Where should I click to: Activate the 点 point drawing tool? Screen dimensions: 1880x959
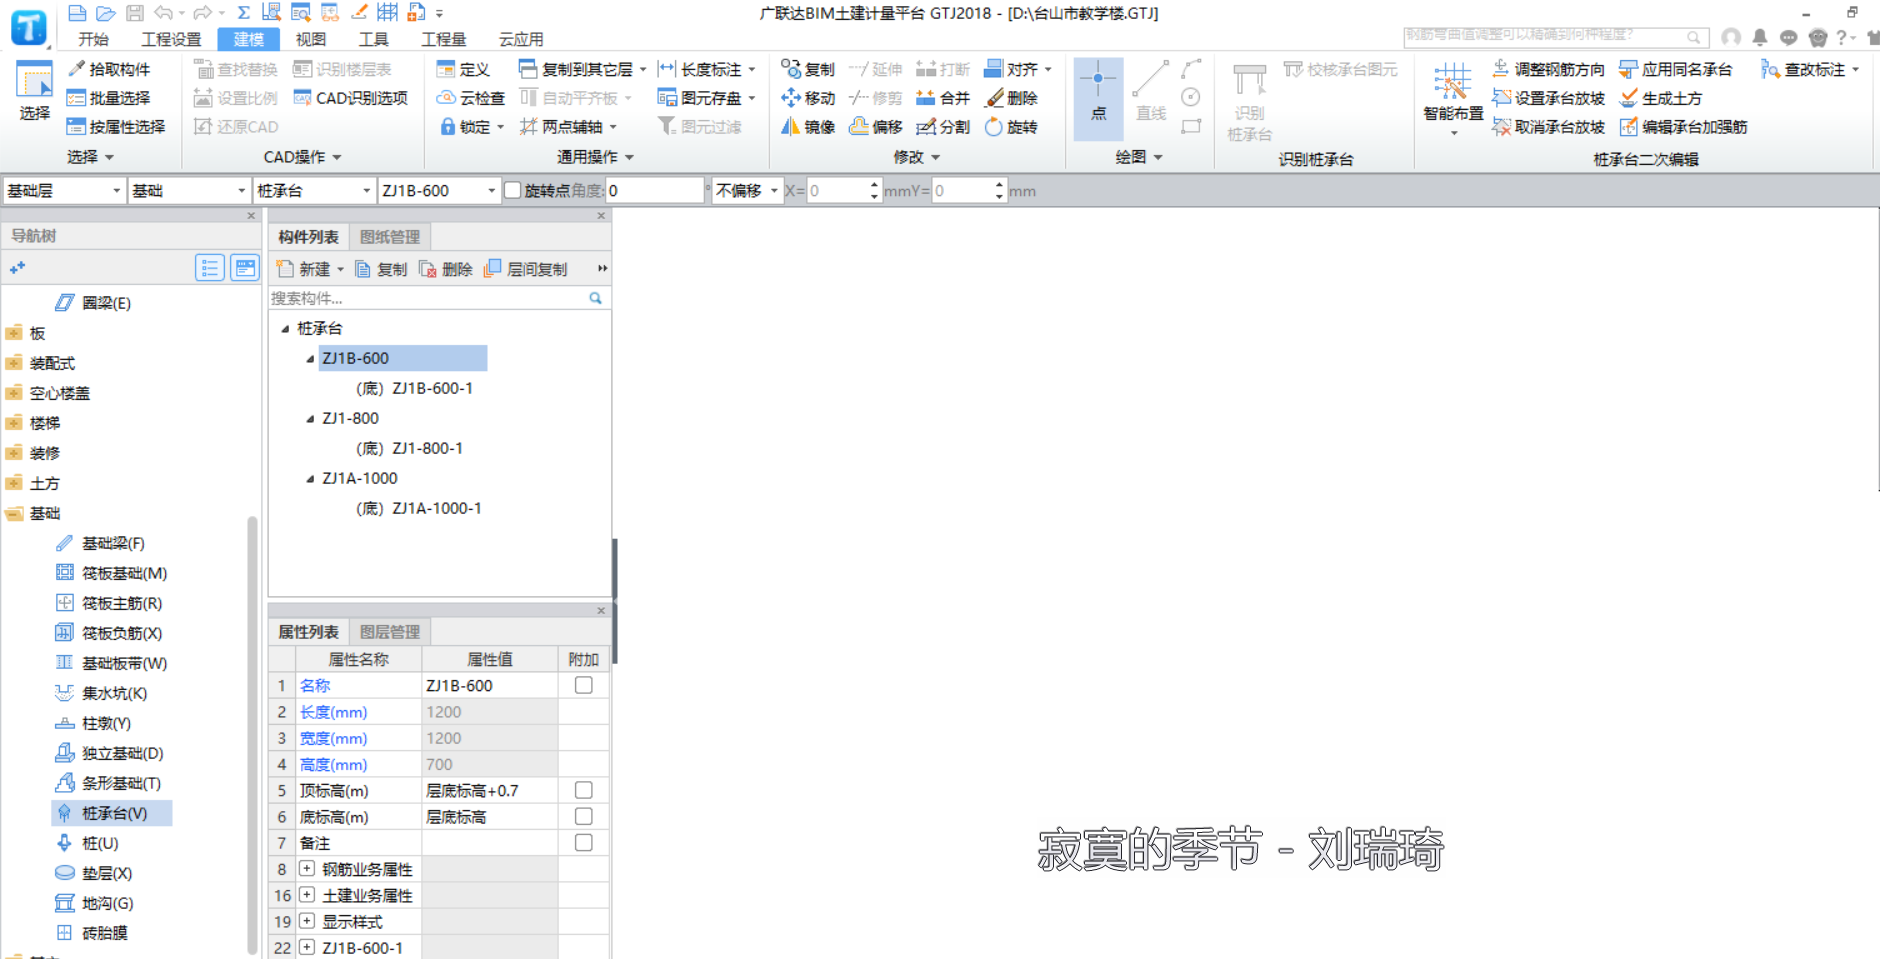coord(1098,97)
